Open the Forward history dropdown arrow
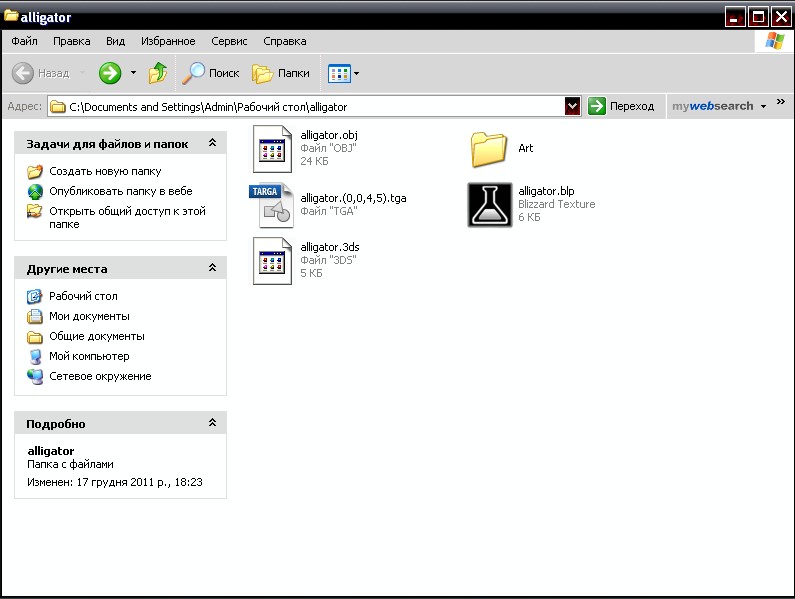Image resolution: width=795 pixels, height=599 pixels. [133, 73]
